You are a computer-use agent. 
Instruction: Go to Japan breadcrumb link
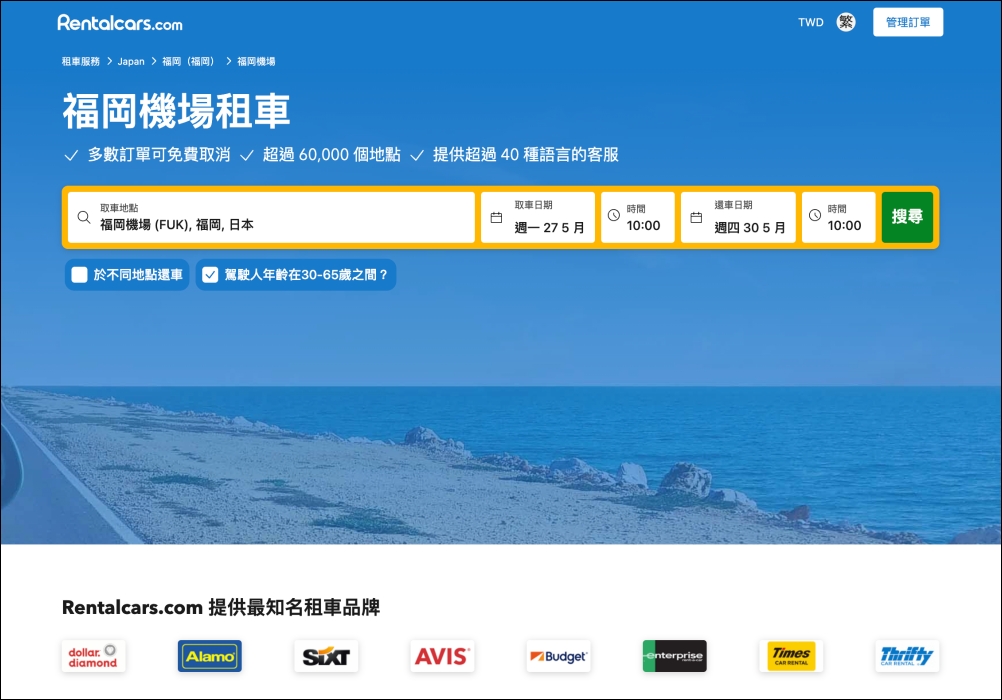[131, 61]
